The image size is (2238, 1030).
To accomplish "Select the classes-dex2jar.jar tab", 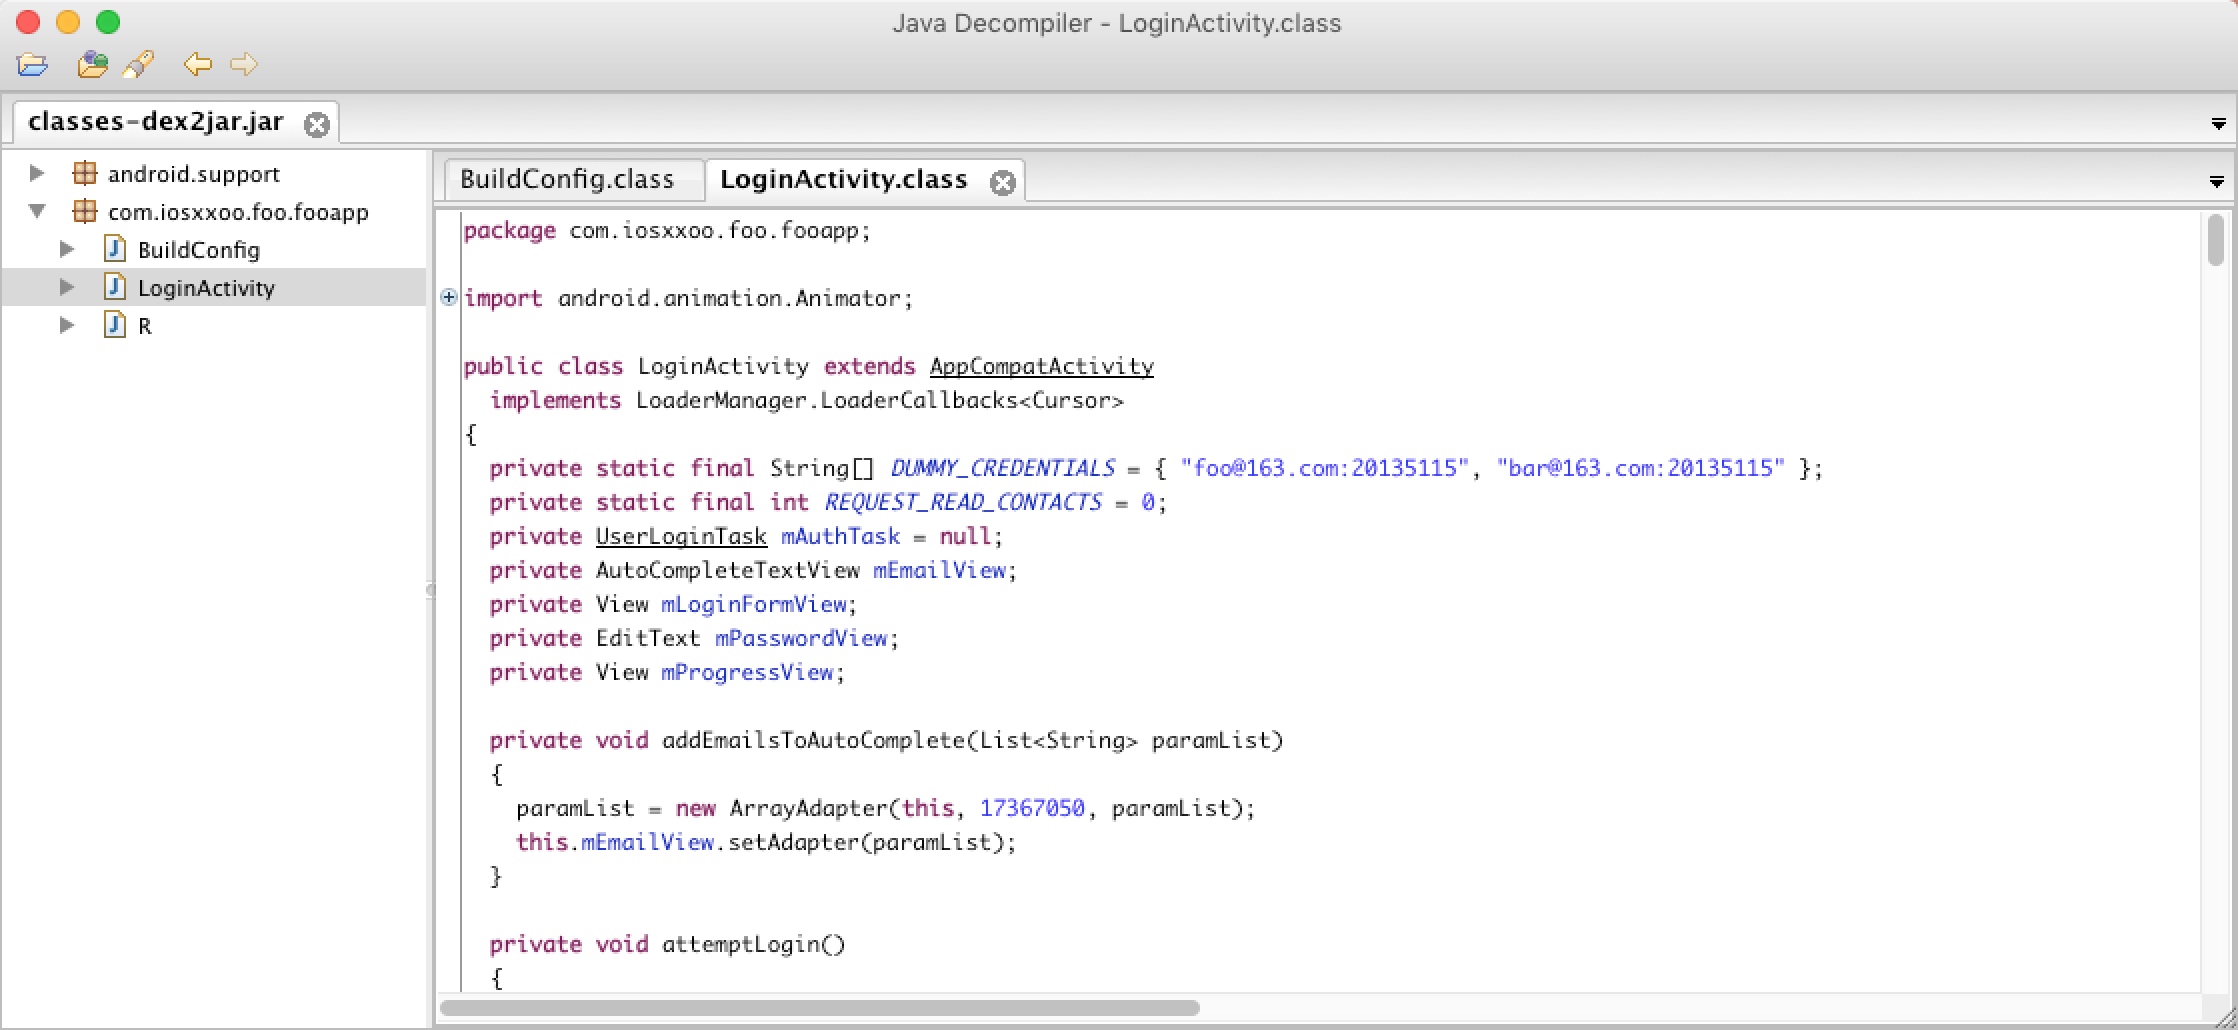I will pyautogui.click(x=156, y=122).
